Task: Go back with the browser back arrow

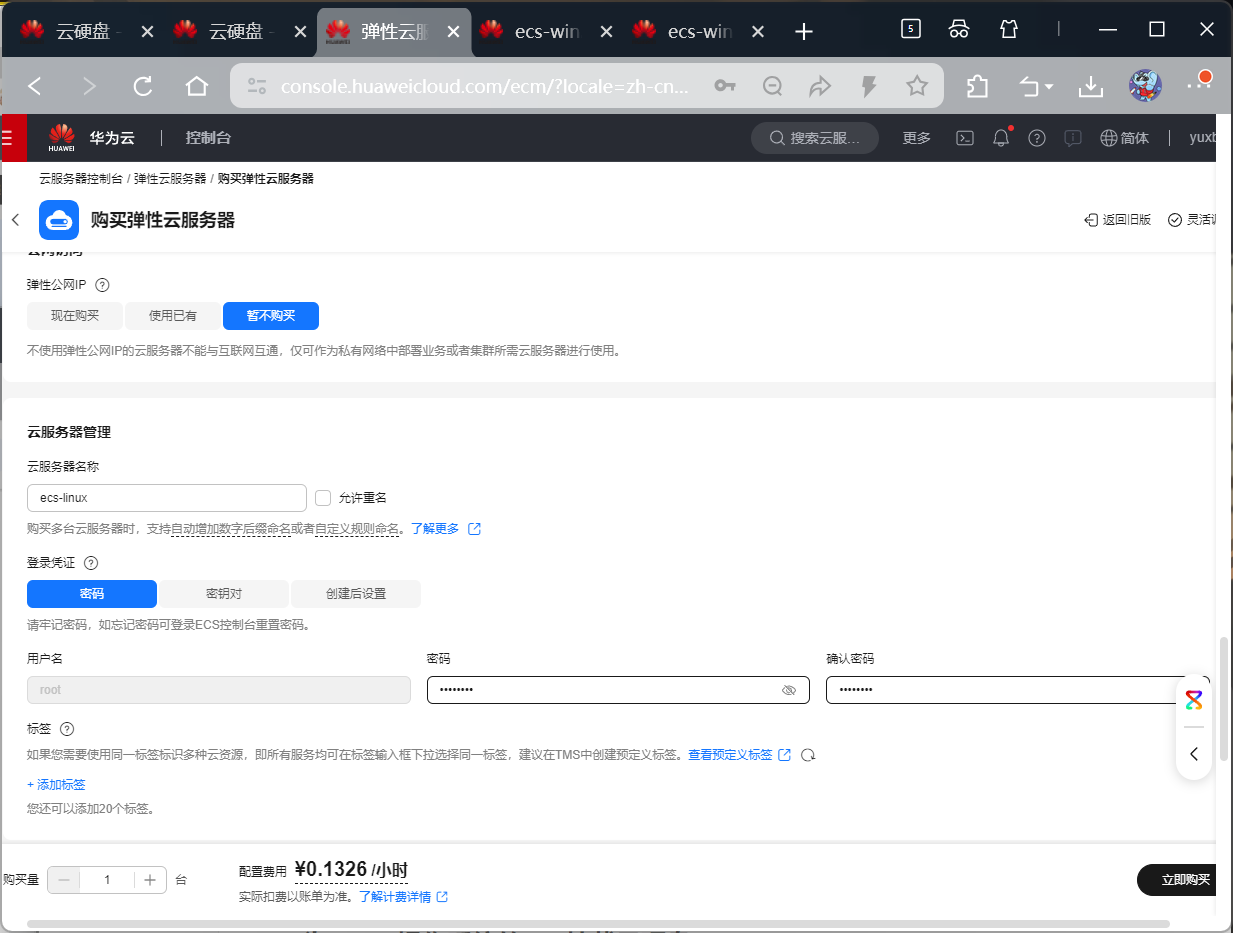Action: (35, 87)
